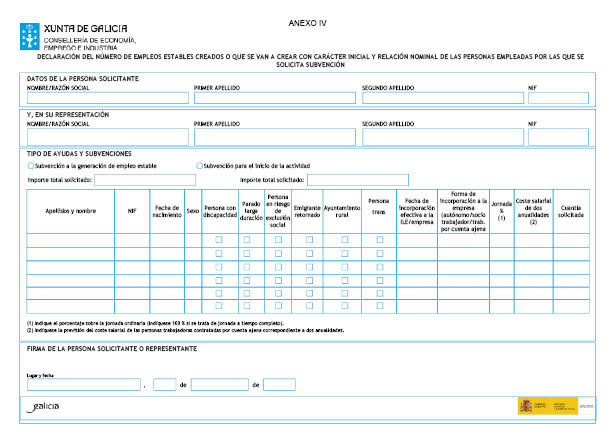The width and height of the screenshot is (615, 439).
Task: Click the 'Parado larga duración' column header
Action: 251,211
